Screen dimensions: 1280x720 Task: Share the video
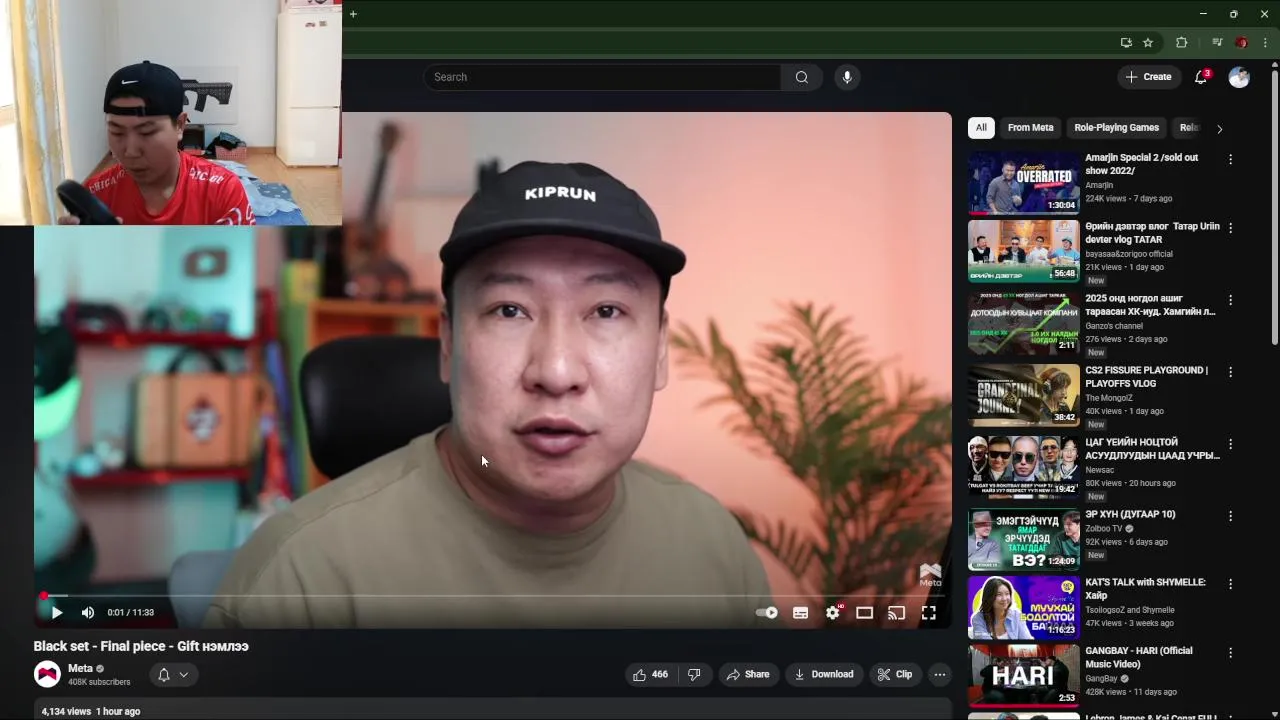(748, 675)
